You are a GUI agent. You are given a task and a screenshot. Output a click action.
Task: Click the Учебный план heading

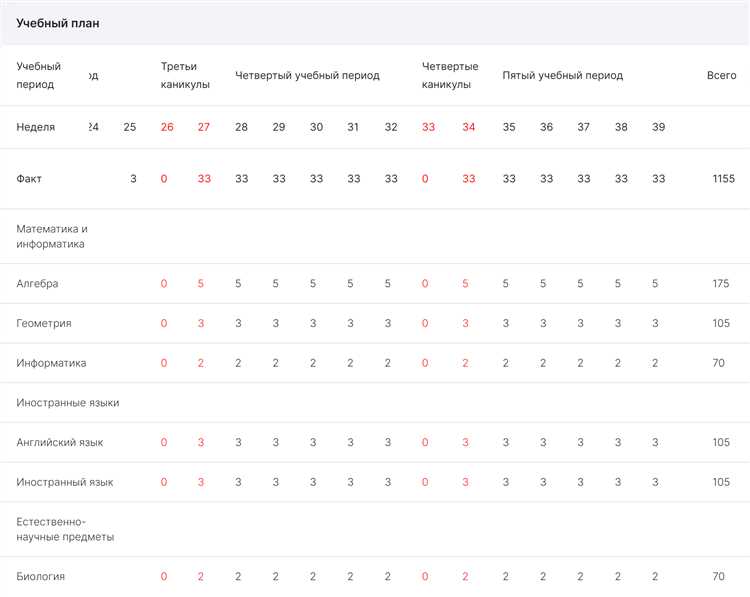pos(57,22)
